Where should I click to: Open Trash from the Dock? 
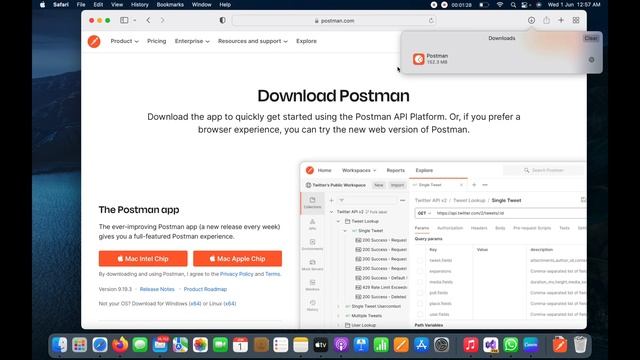pyautogui.click(x=580, y=345)
